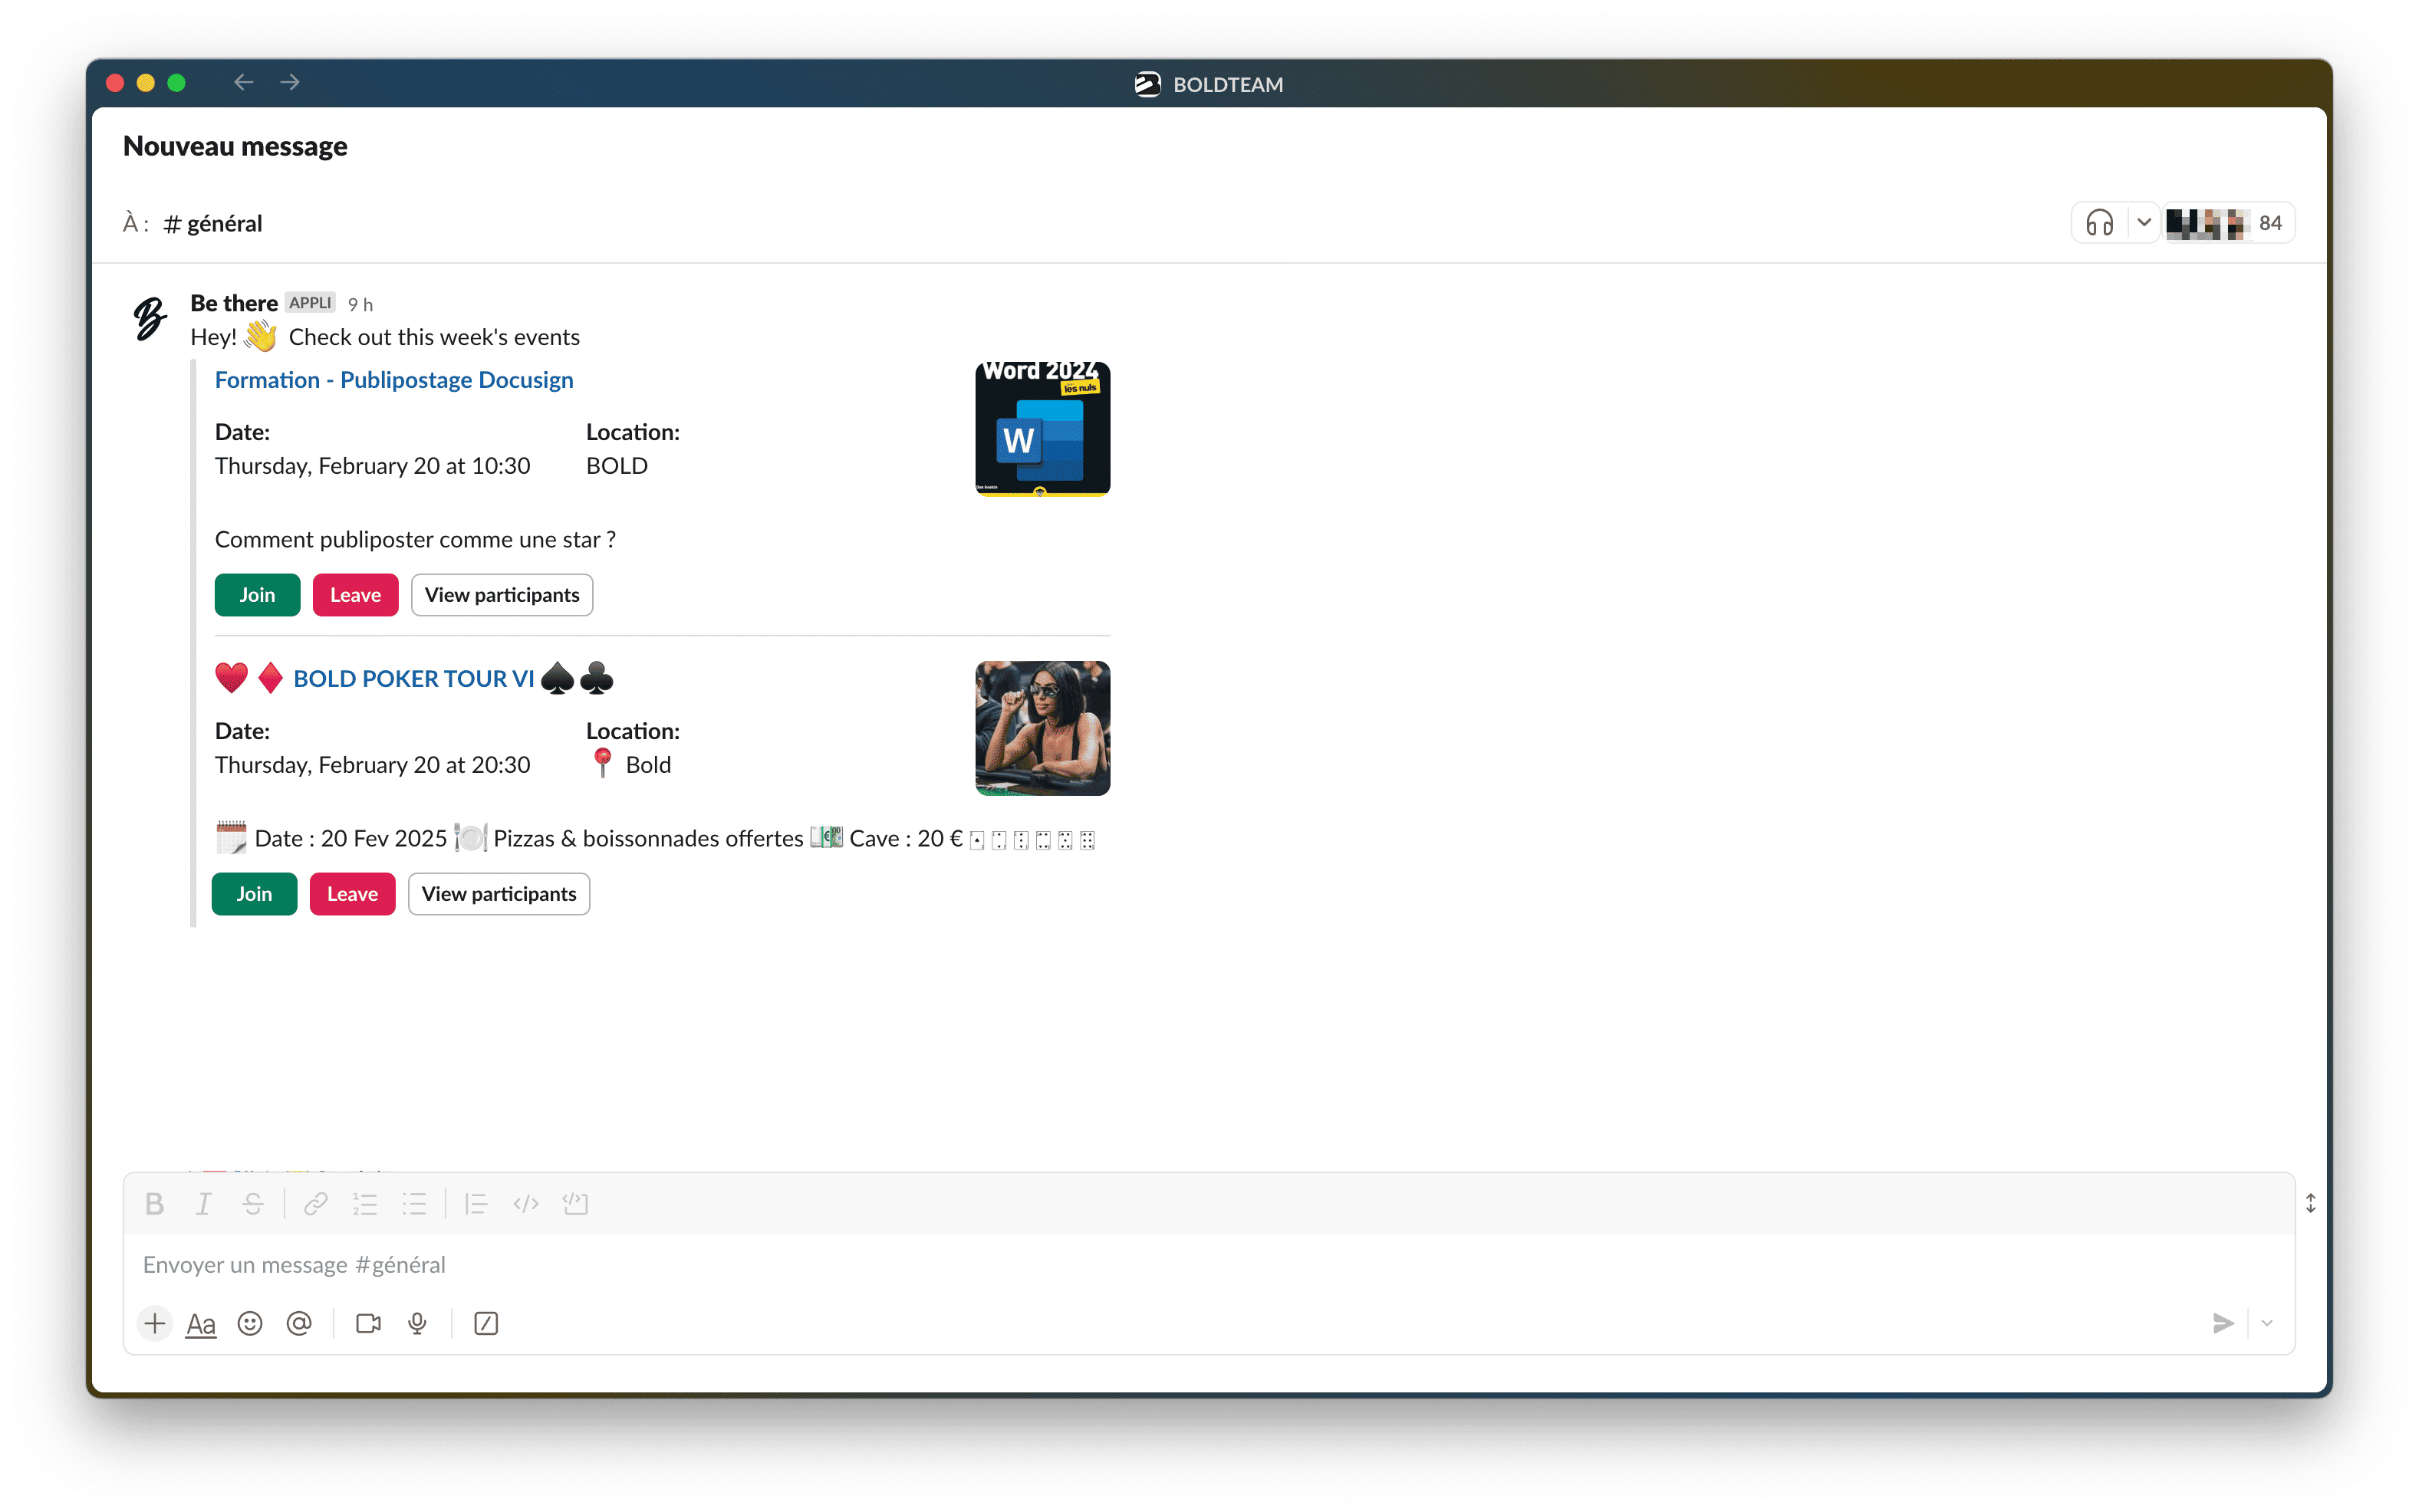
Task: View participants for BOLD POKER TOUR VI
Action: pyautogui.click(x=498, y=892)
